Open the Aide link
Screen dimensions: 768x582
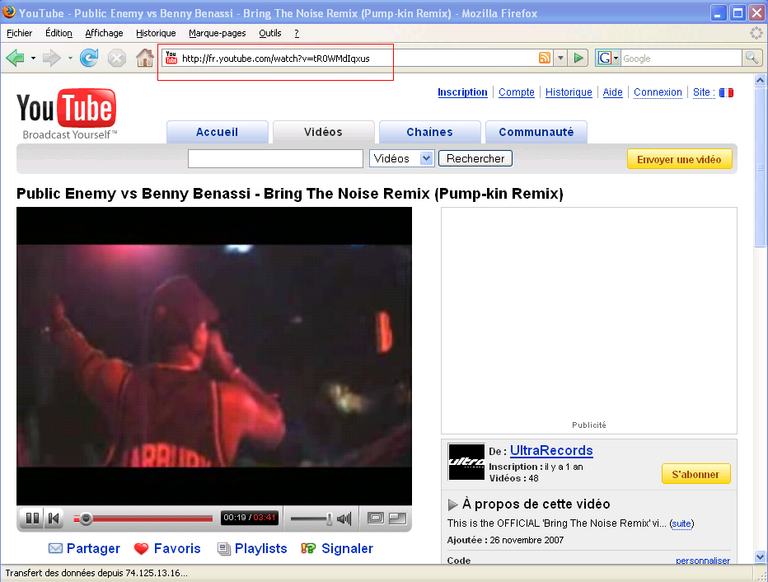pos(612,92)
